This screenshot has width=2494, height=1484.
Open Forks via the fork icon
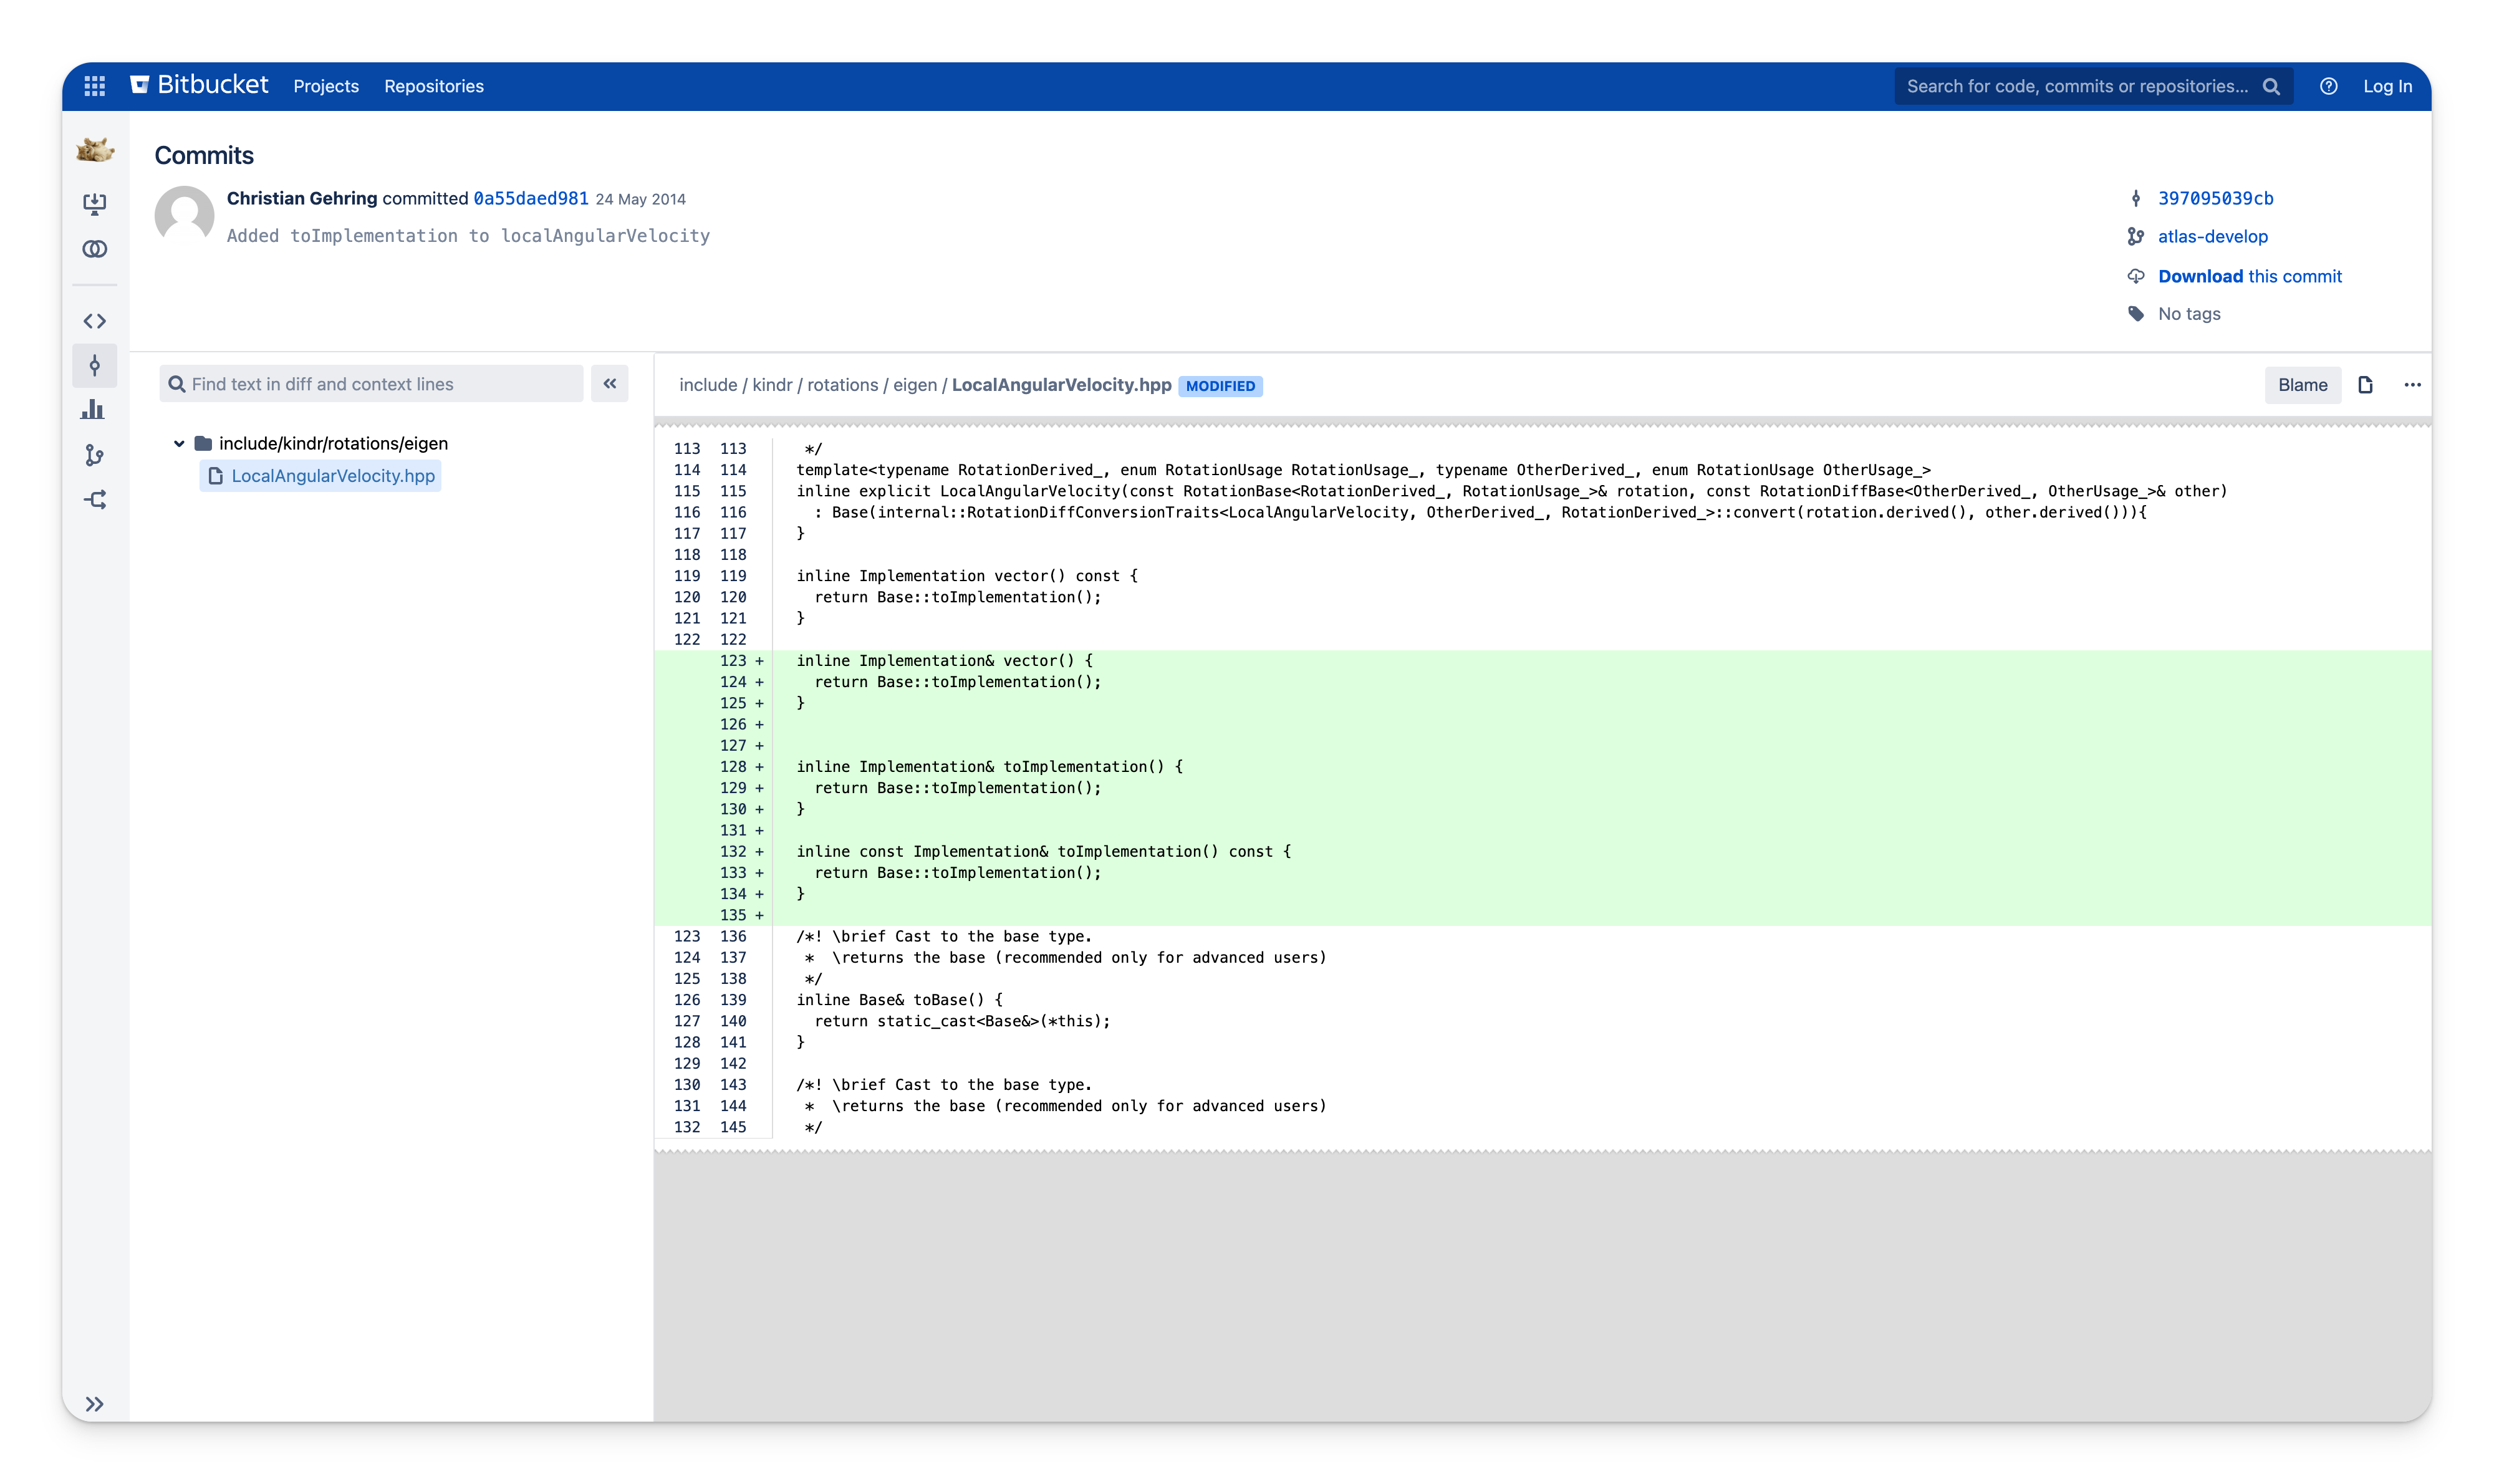[x=95, y=499]
